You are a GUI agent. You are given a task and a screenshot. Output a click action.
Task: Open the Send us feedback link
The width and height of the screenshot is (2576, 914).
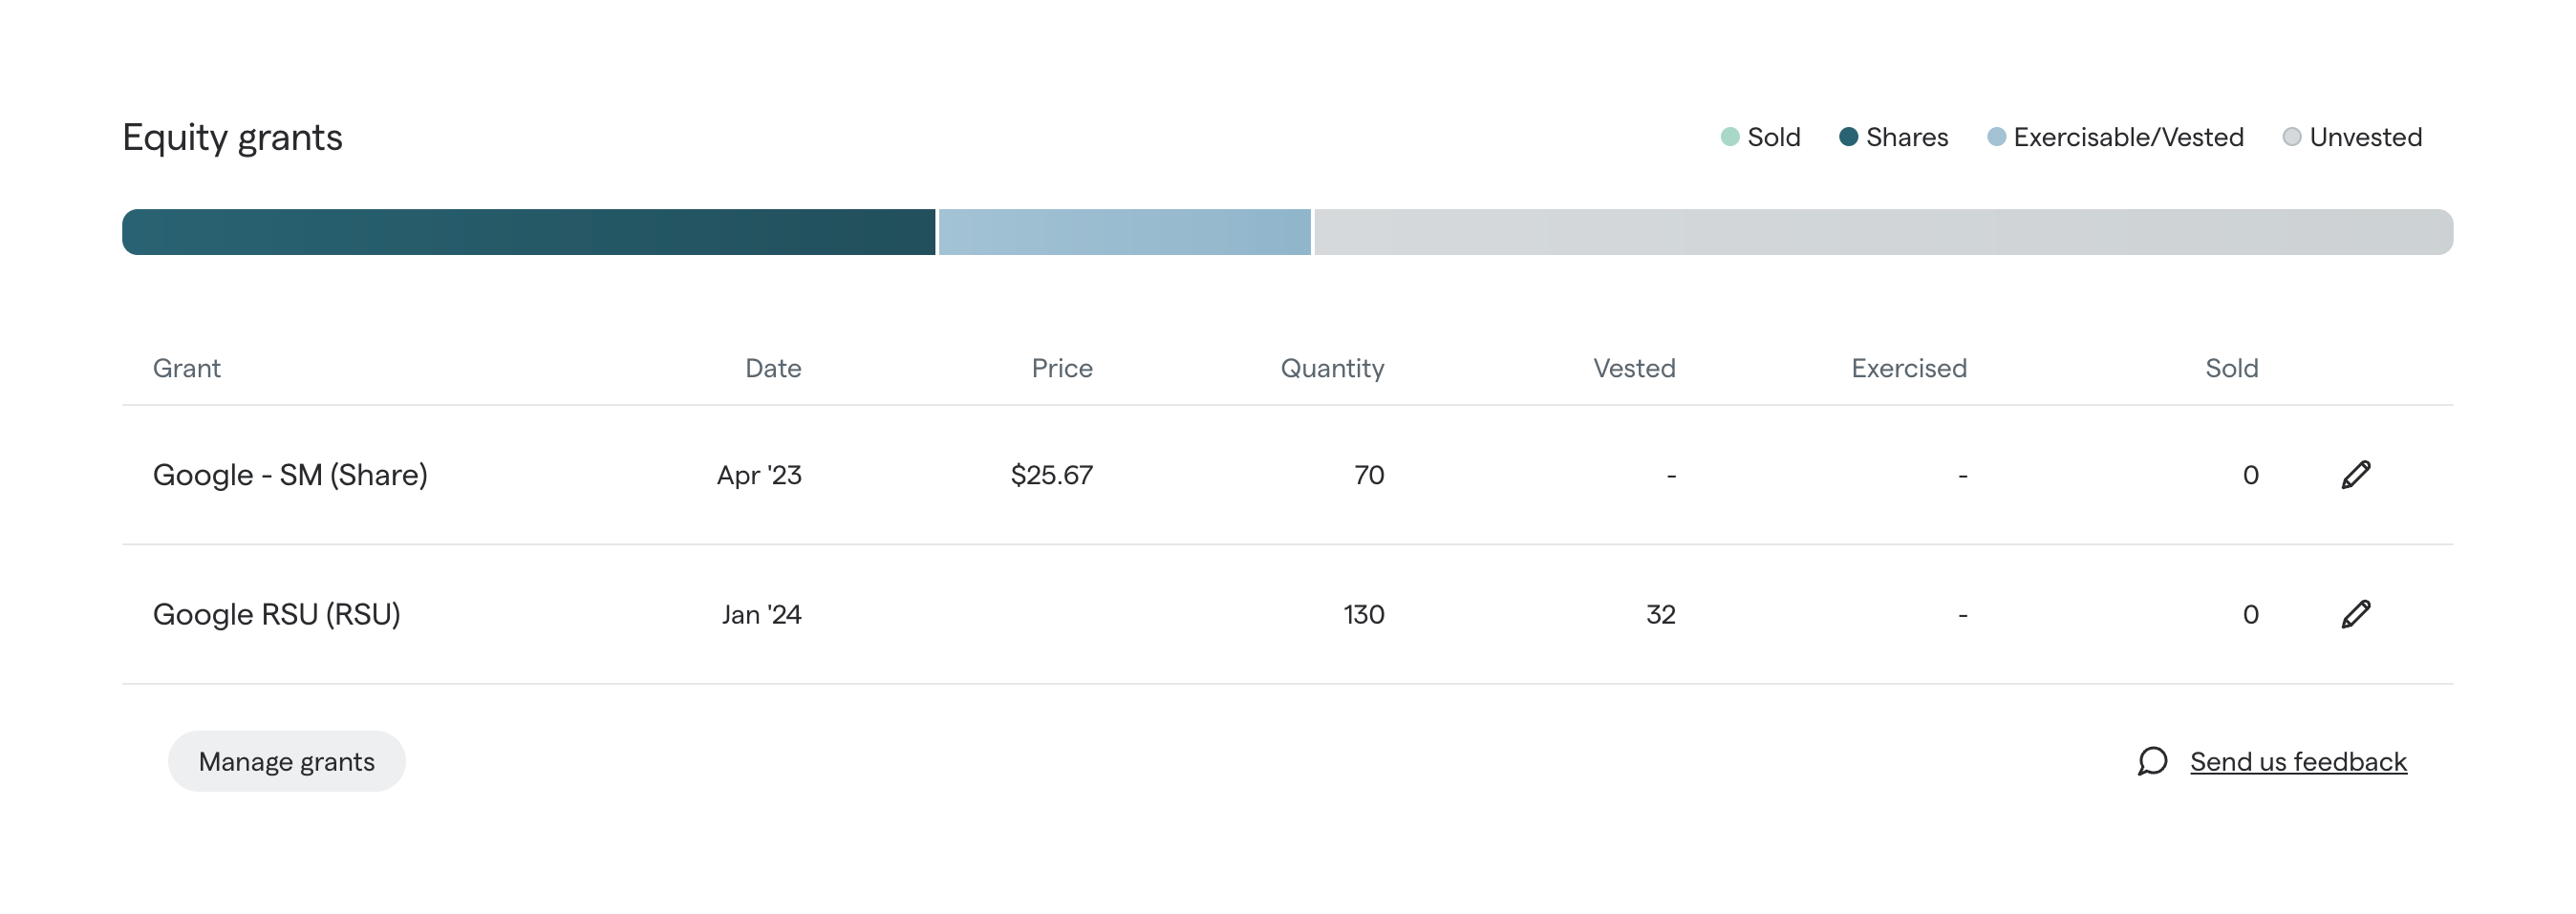[x=2297, y=762]
